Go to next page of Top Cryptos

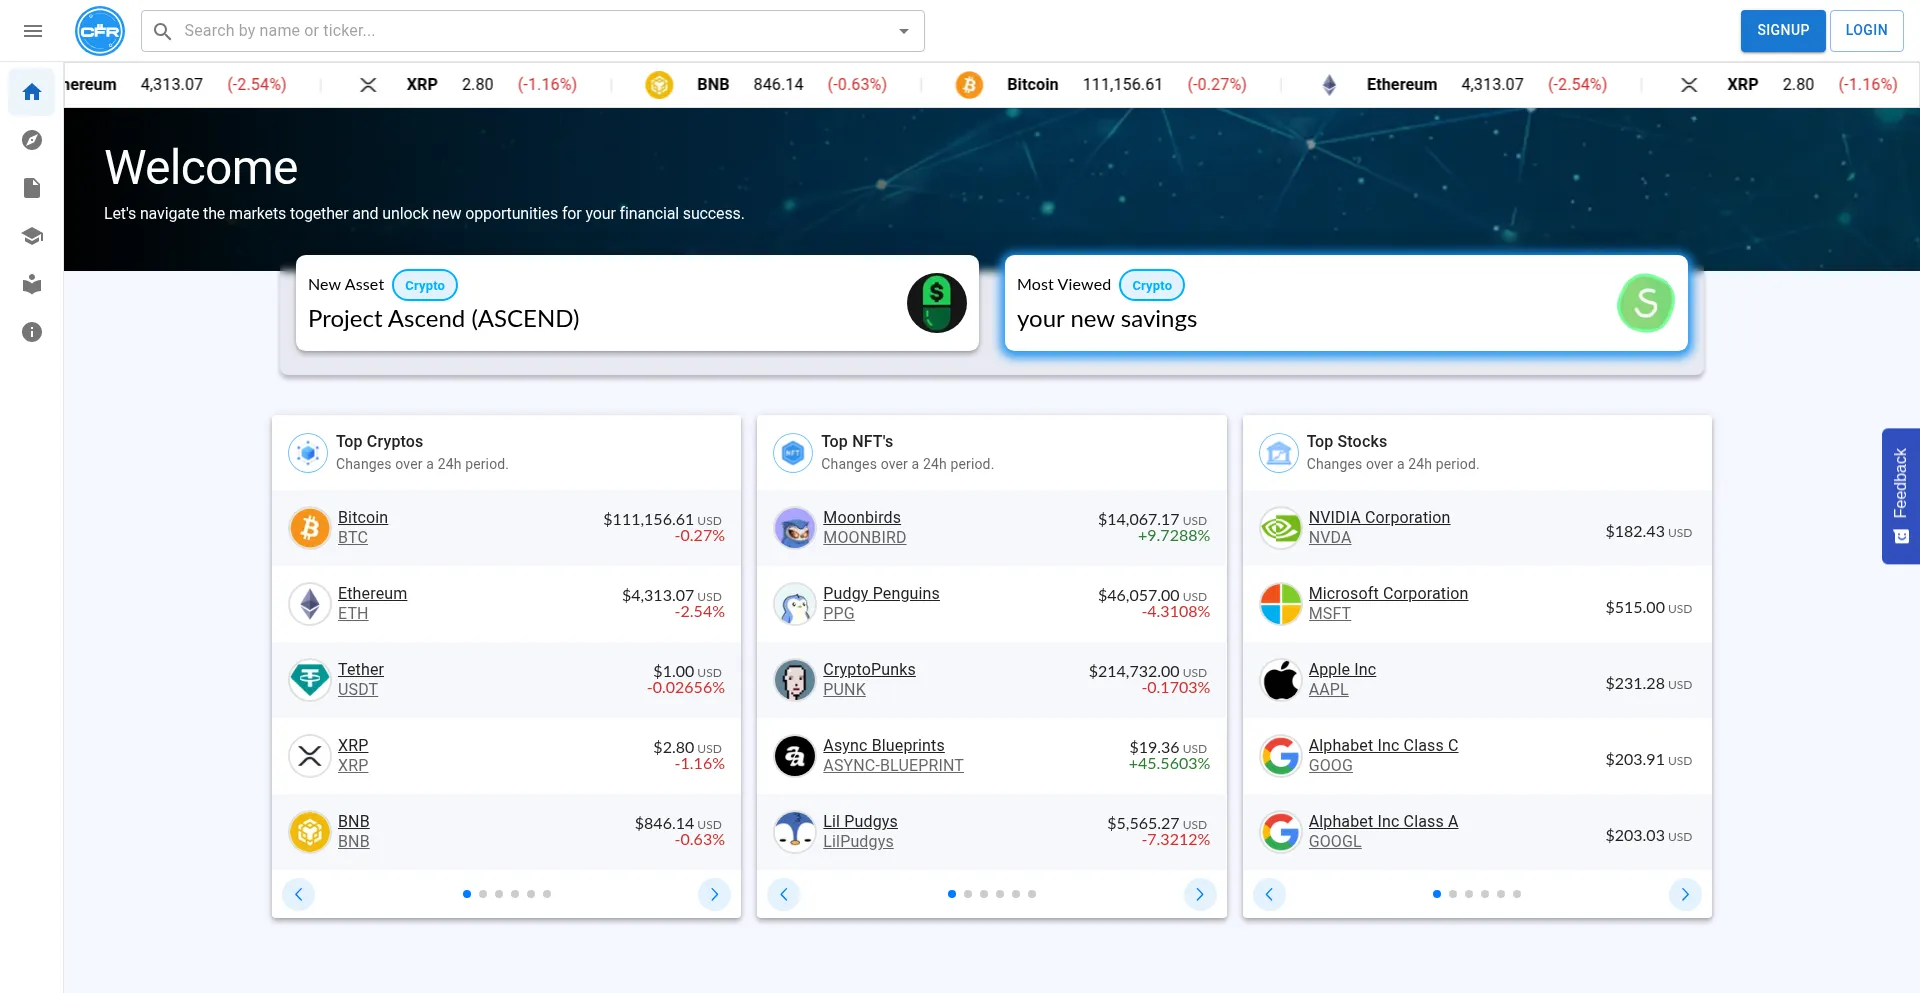coord(714,894)
